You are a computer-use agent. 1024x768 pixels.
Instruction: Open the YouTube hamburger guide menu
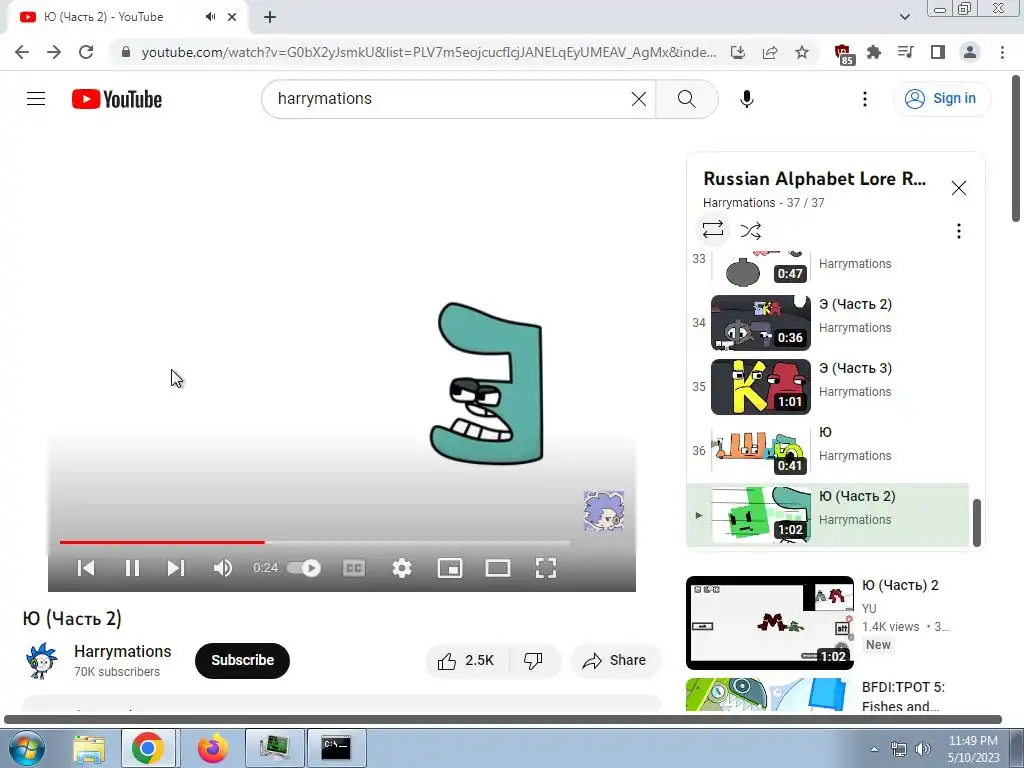click(x=36, y=99)
